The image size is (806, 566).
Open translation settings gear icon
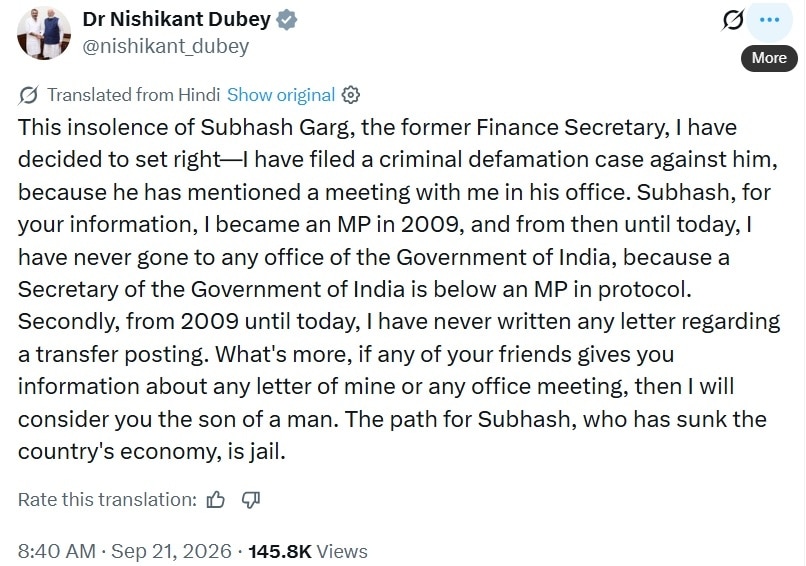pyautogui.click(x=351, y=95)
